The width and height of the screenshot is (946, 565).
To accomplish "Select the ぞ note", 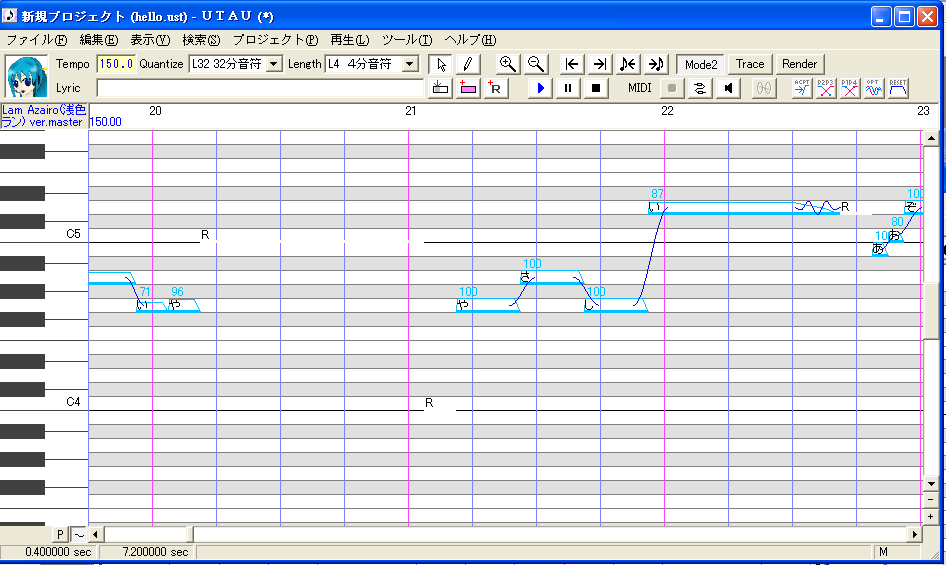I will point(913,208).
